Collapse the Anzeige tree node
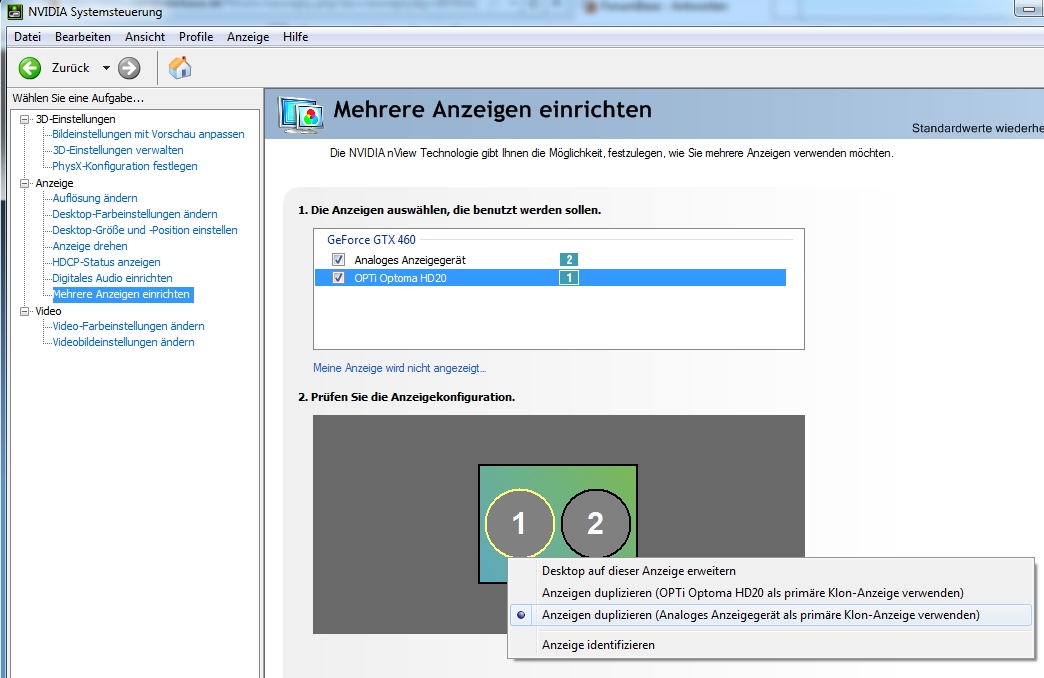Screen dimensions: 1044x678 click(x=25, y=183)
